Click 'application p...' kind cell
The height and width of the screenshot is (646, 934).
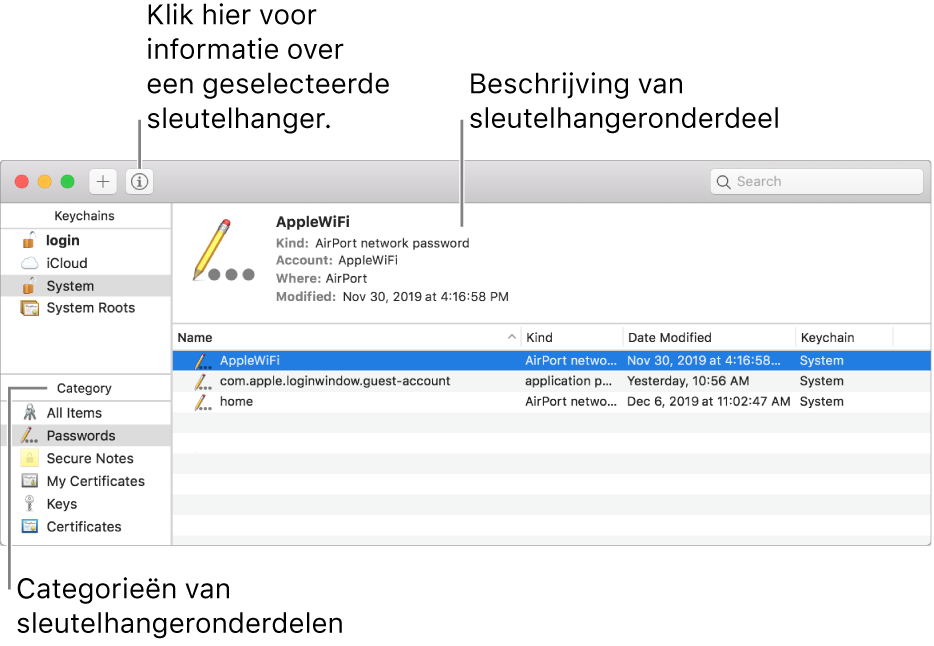pyautogui.click(x=568, y=381)
